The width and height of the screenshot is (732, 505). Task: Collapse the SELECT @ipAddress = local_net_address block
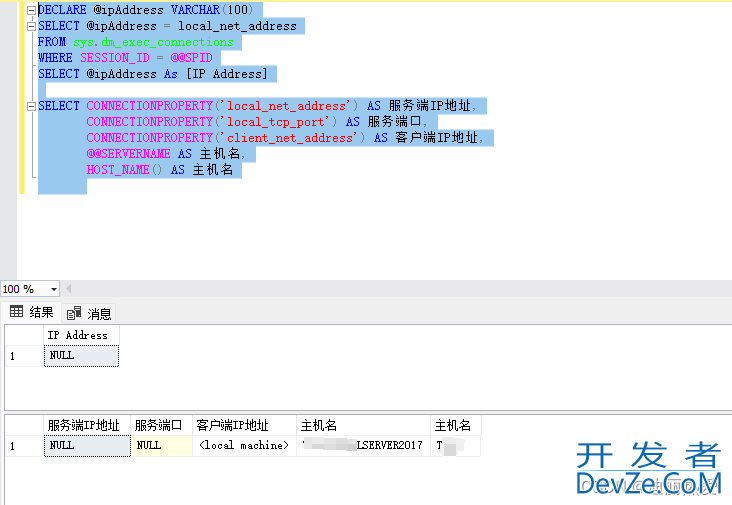[x=32, y=25]
